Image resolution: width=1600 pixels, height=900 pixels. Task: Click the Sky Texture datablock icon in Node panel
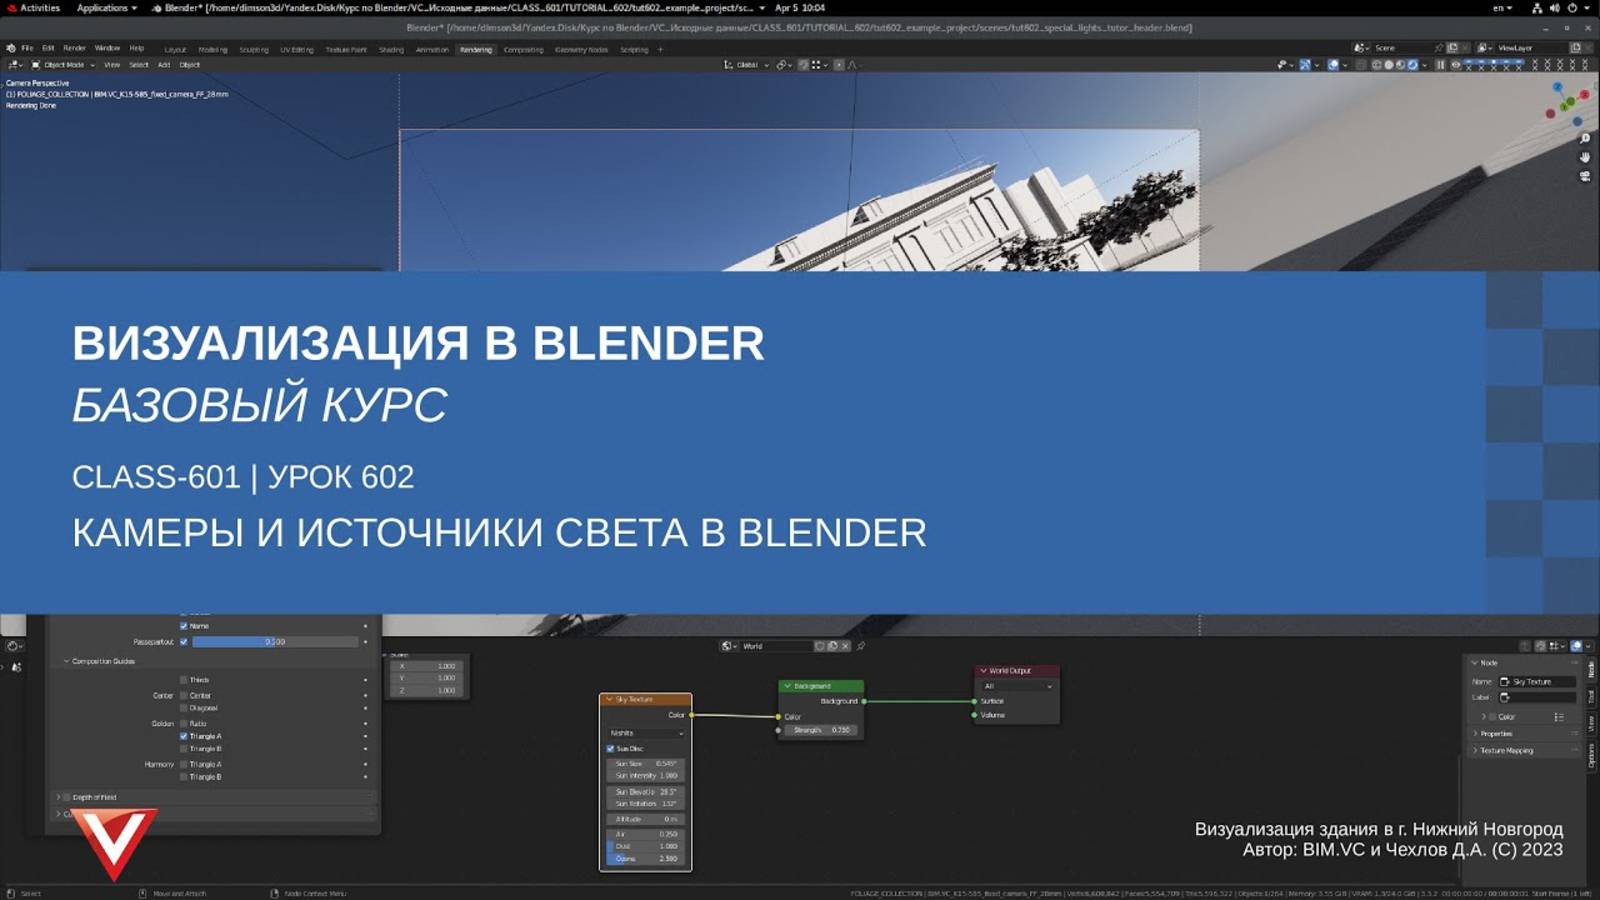click(x=1504, y=682)
